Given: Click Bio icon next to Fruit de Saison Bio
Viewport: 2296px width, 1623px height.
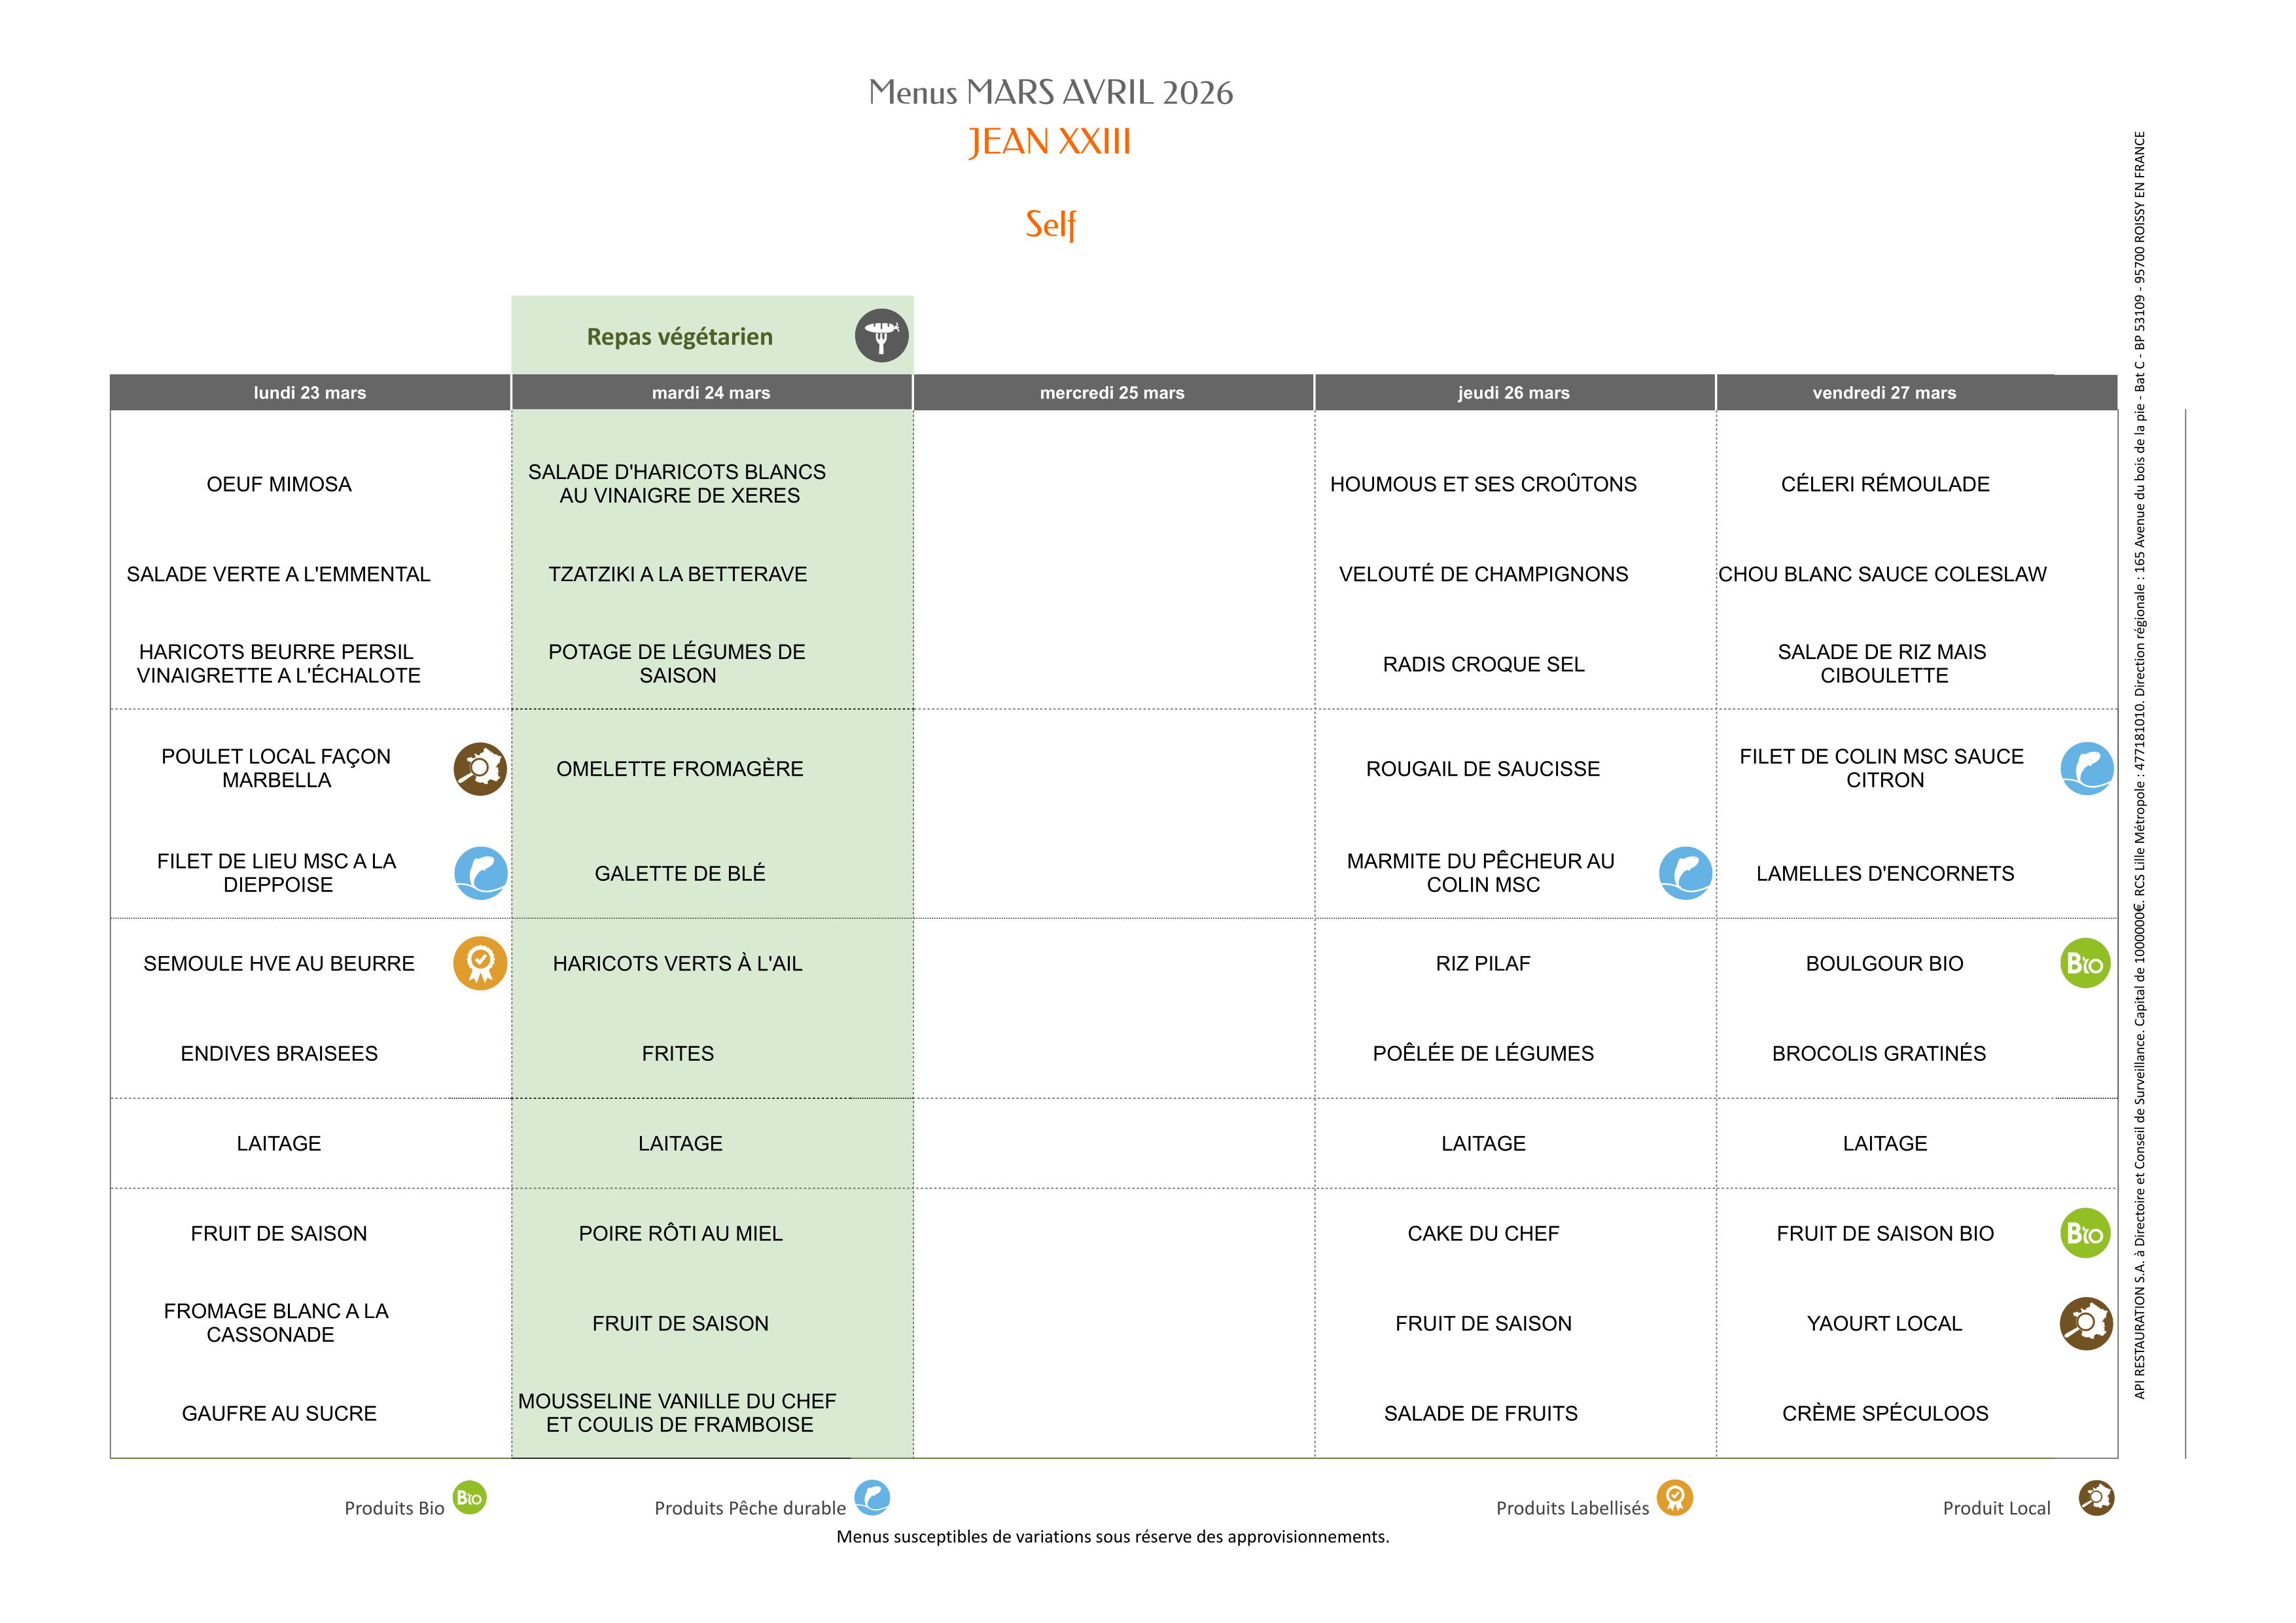Looking at the screenshot, I should click(x=2085, y=1233).
